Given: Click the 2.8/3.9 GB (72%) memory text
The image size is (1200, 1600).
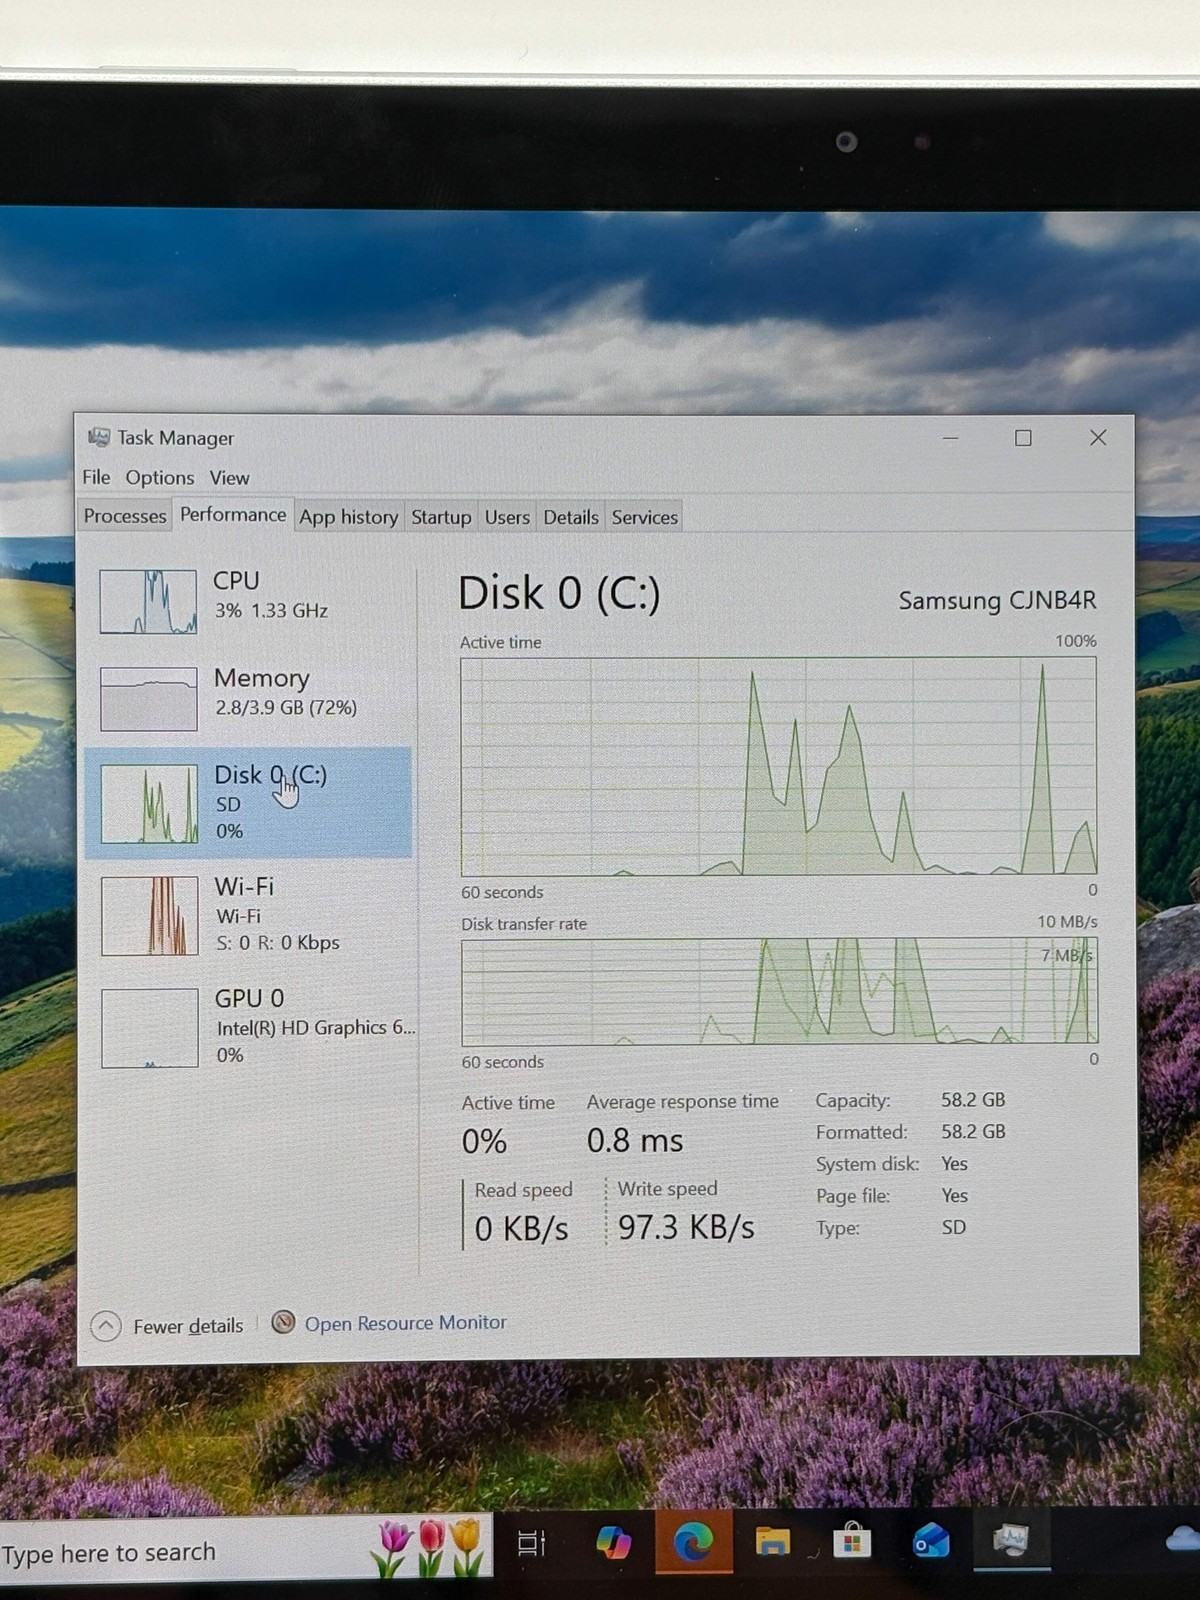Looking at the screenshot, I should (286, 707).
